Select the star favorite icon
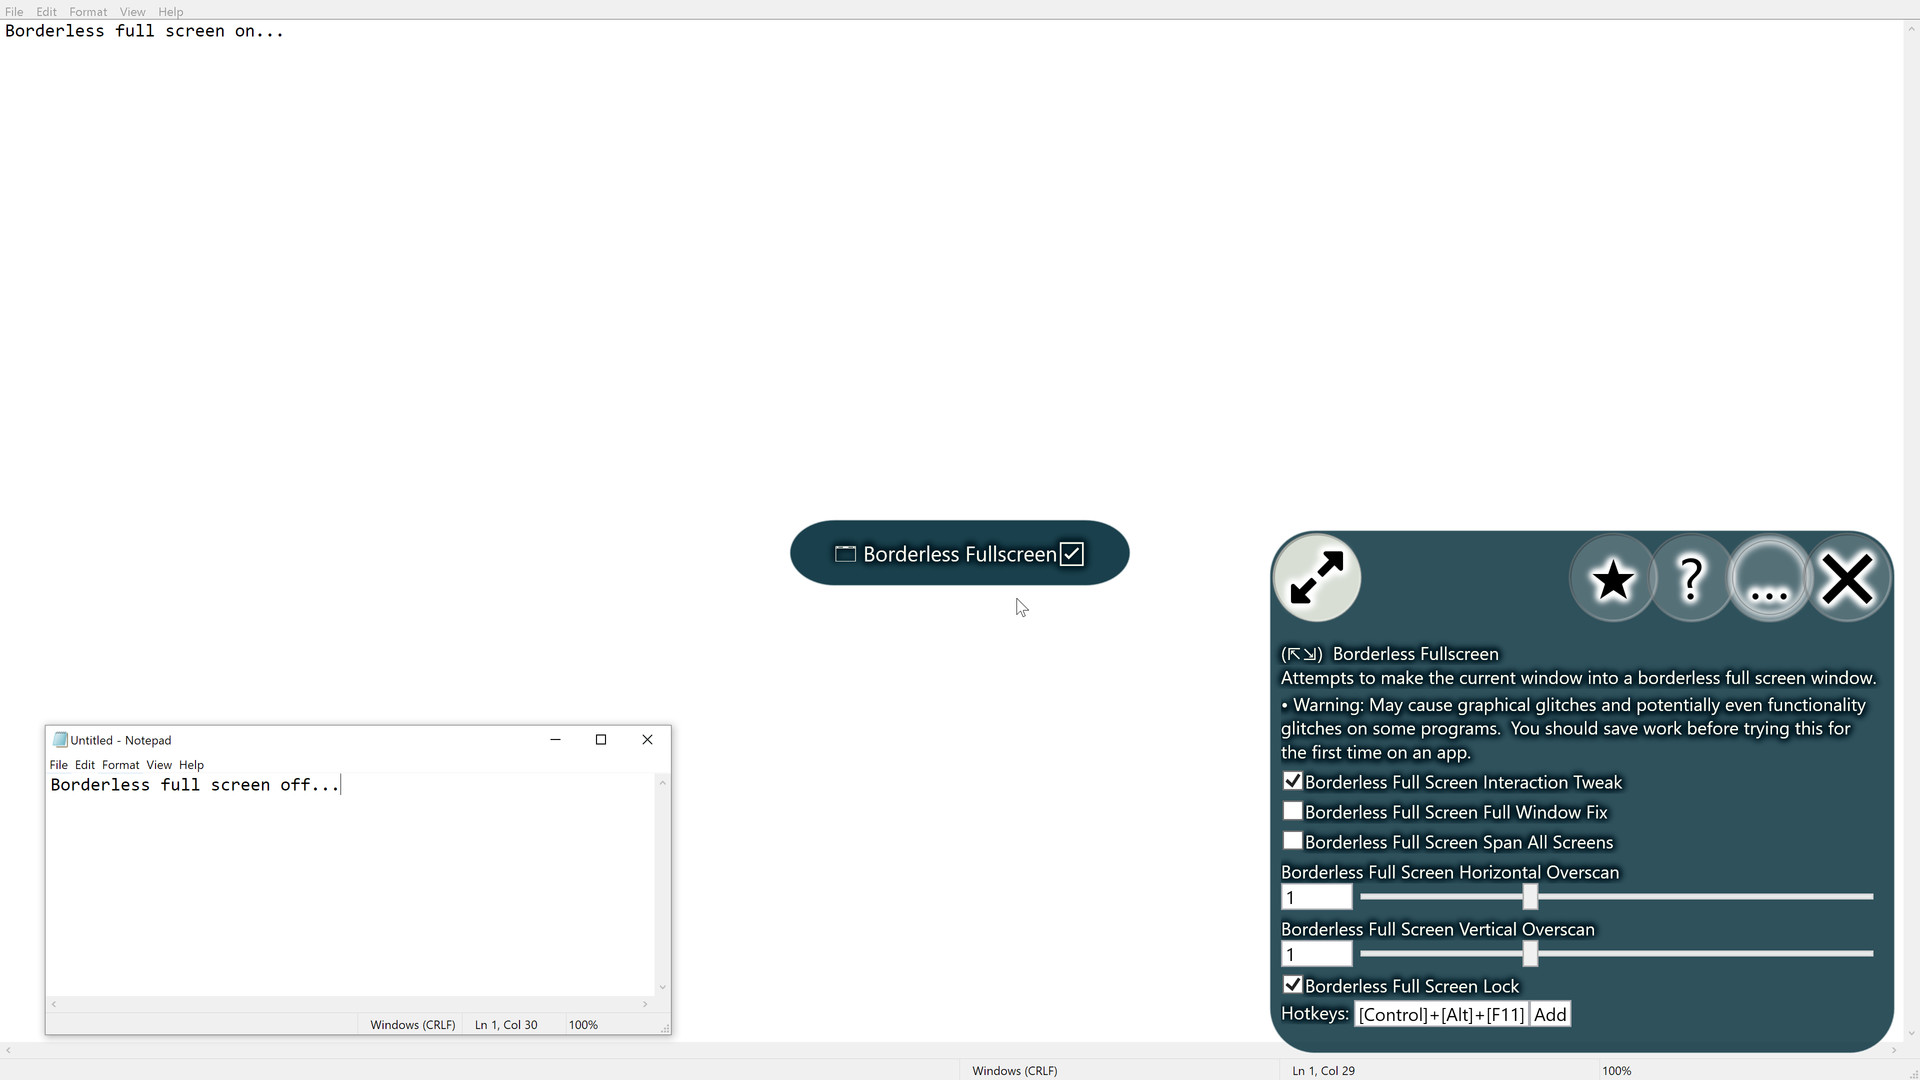This screenshot has width=1920, height=1080. (1612, 578)
